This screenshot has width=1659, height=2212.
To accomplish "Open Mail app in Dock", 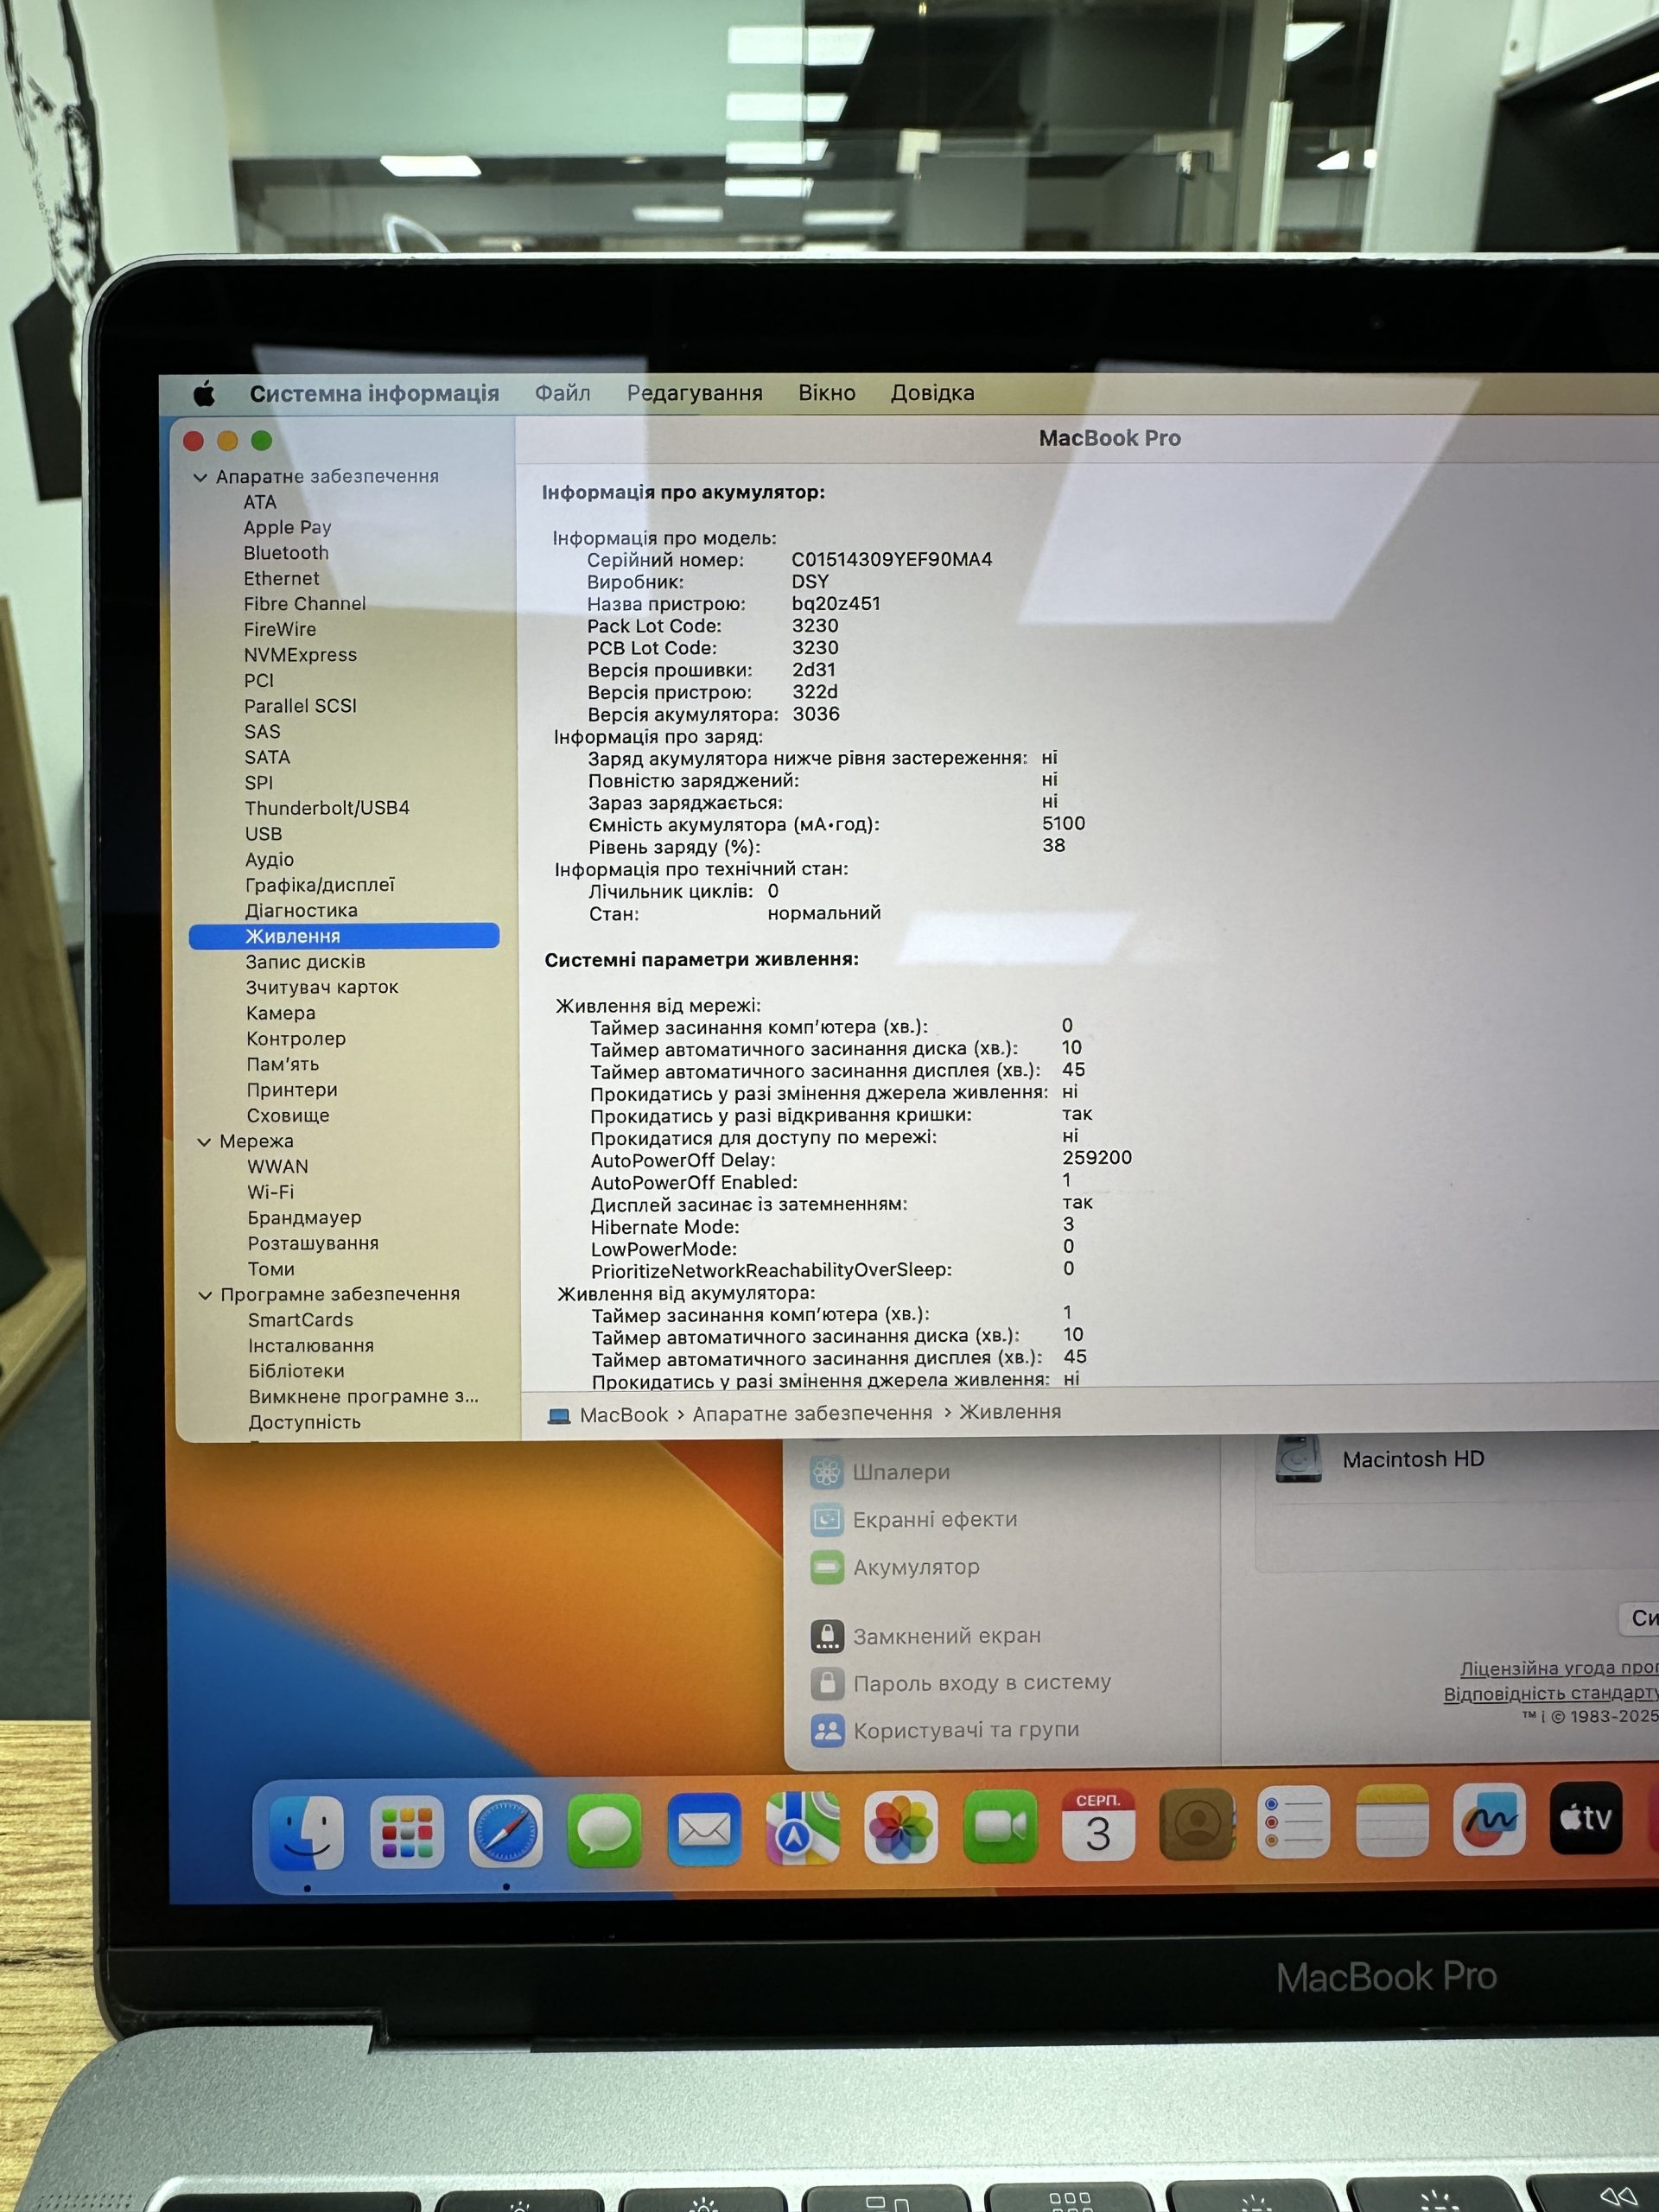I will point(703,1830).
